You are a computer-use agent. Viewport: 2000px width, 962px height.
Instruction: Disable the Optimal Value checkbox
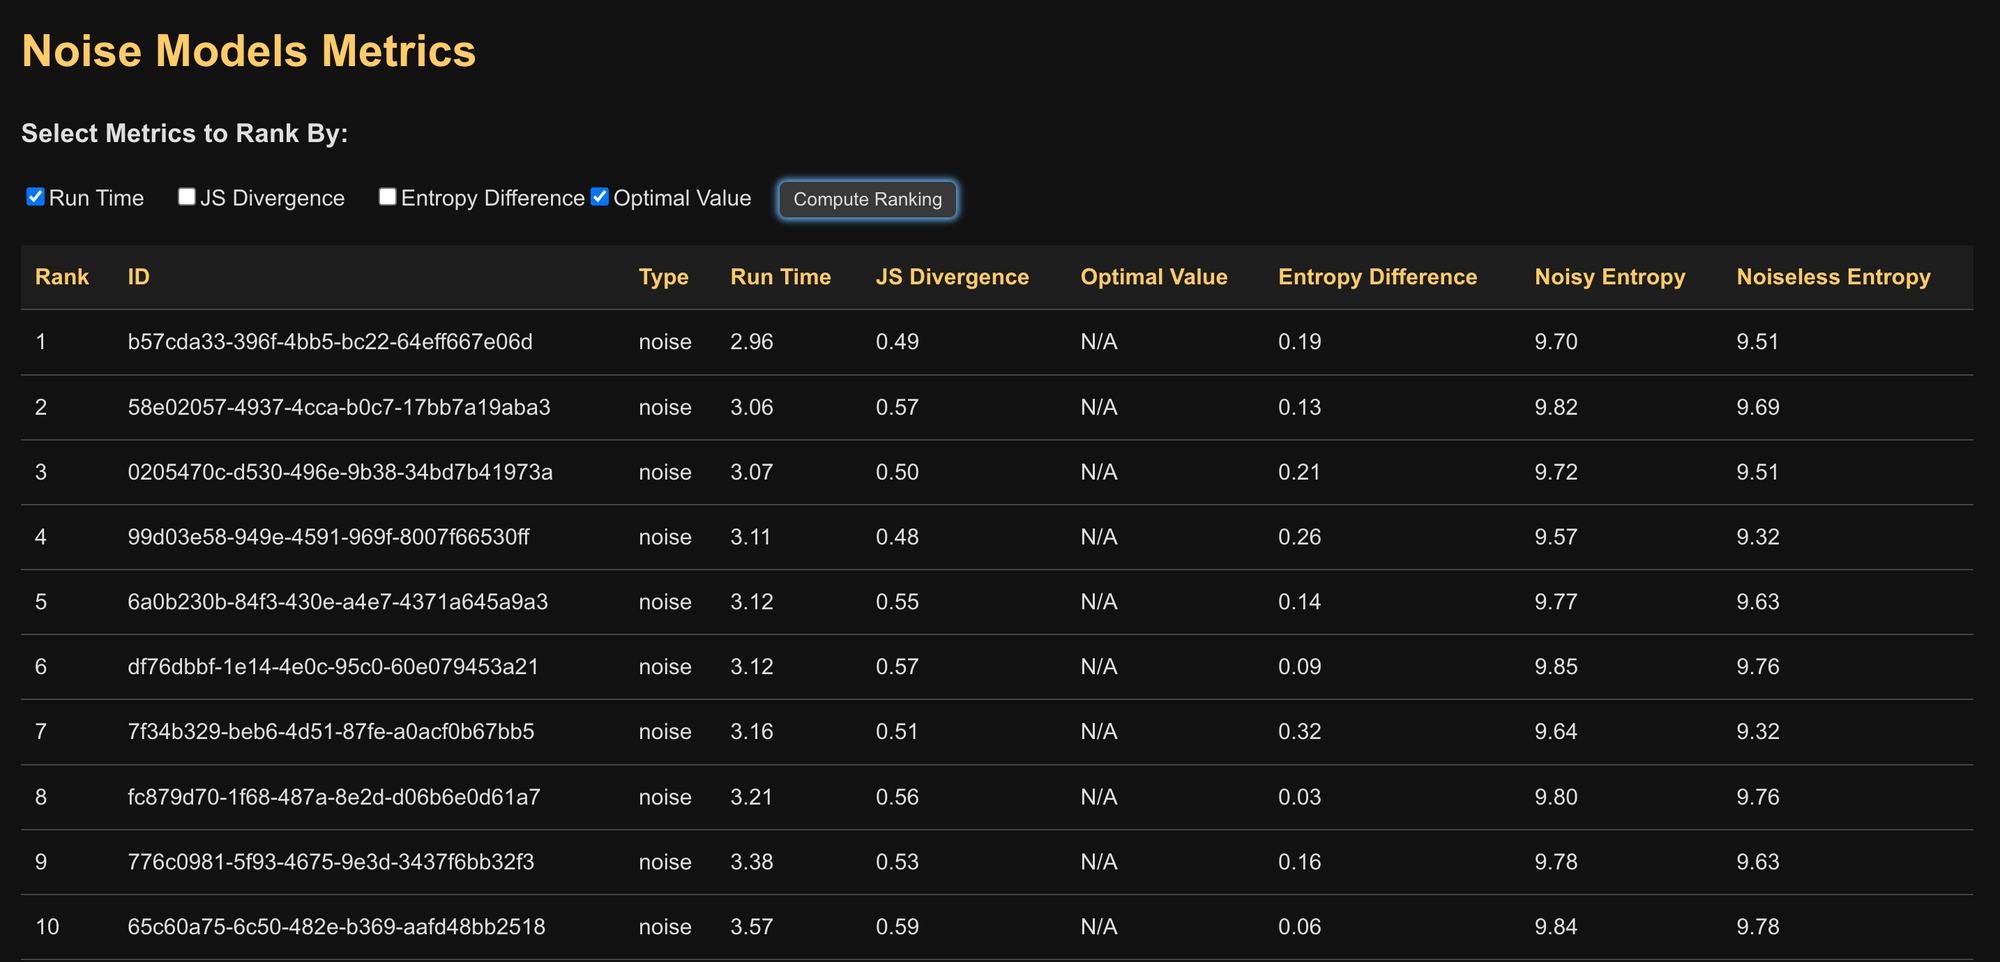pyautogui.click(x=600, y=197)
